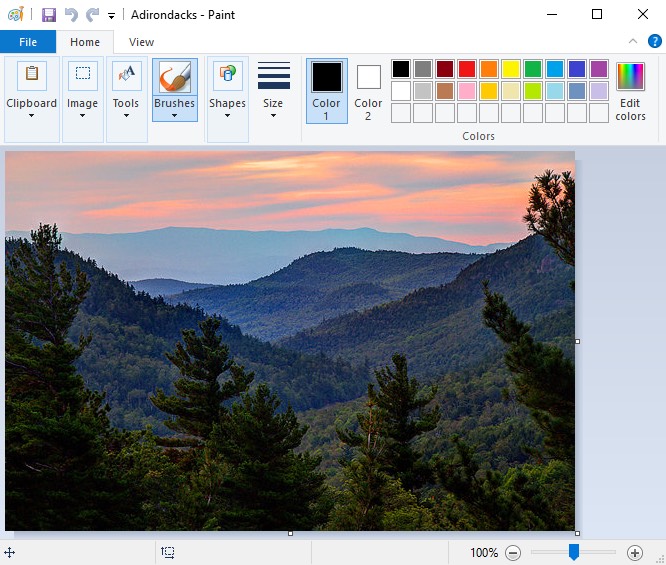The image size is (666, 565).
Task: Click the zoom out minus button
Action: point(513,552)
